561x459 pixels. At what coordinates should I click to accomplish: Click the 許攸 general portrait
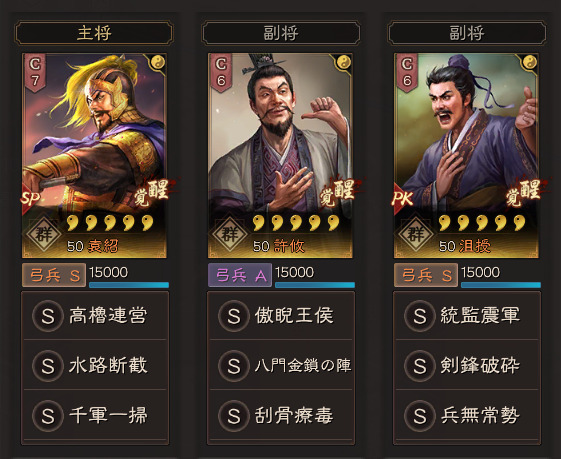tap(280, 156)
